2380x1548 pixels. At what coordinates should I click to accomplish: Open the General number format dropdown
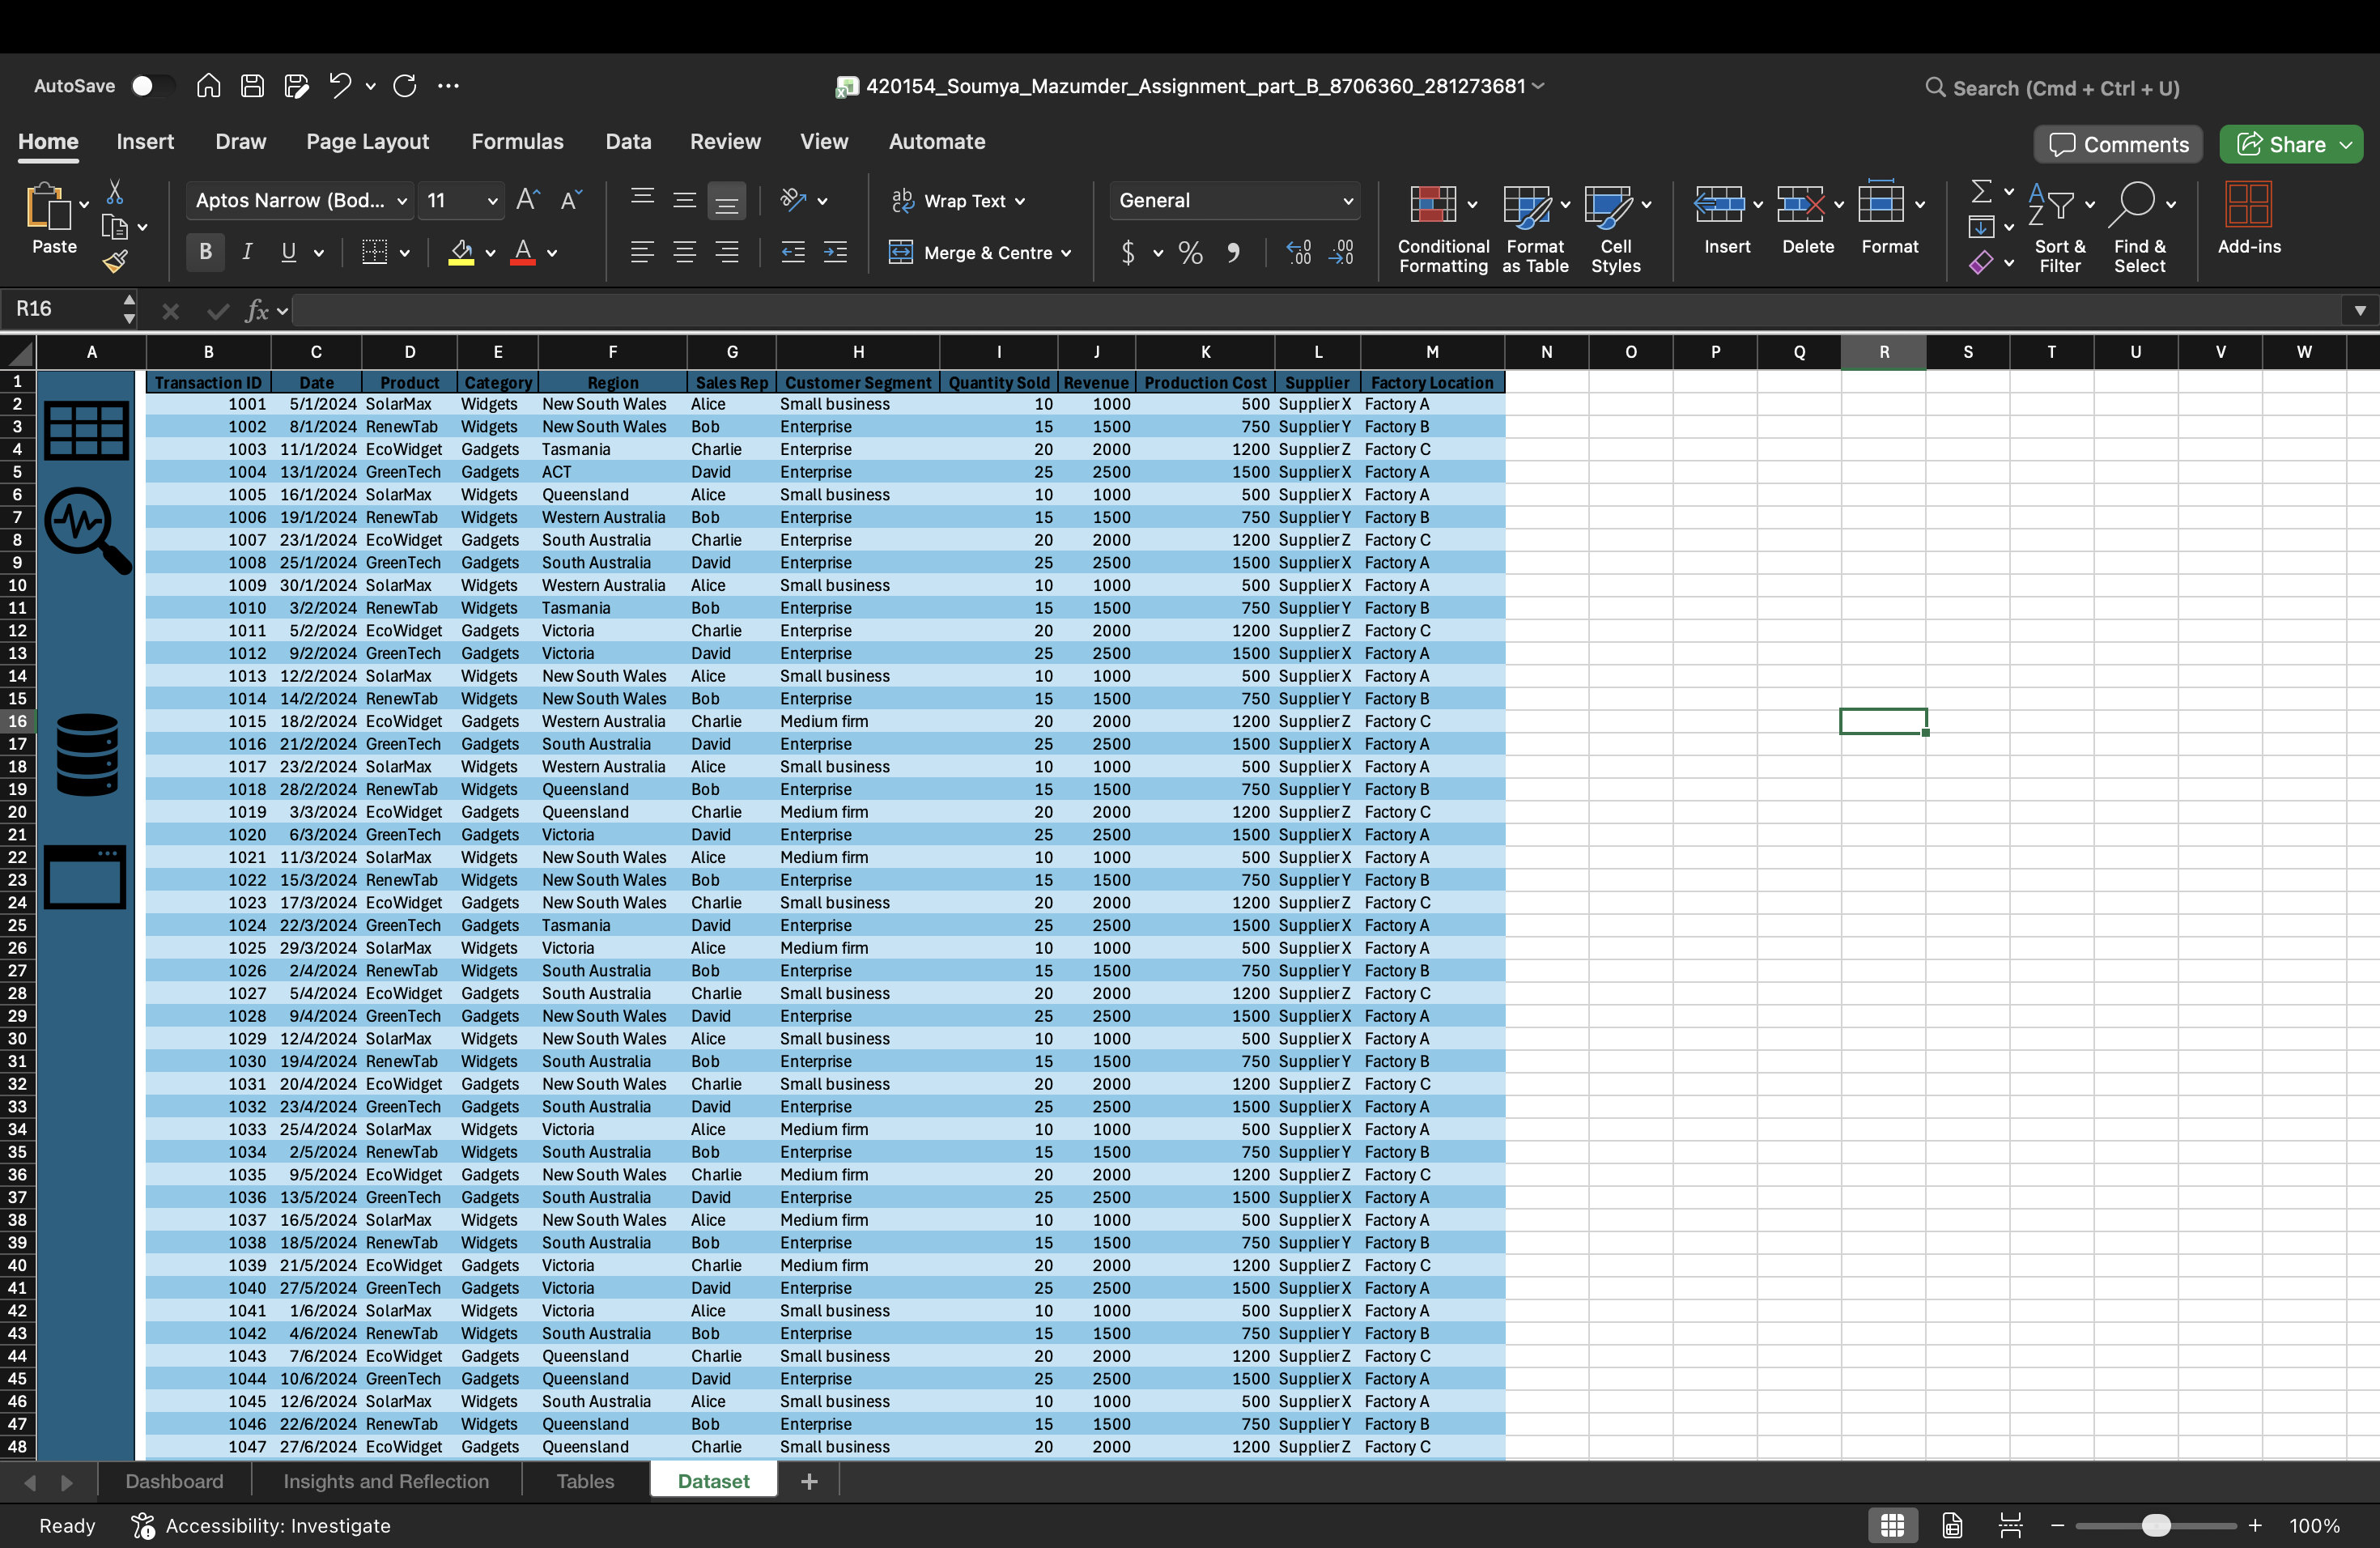1348,201
